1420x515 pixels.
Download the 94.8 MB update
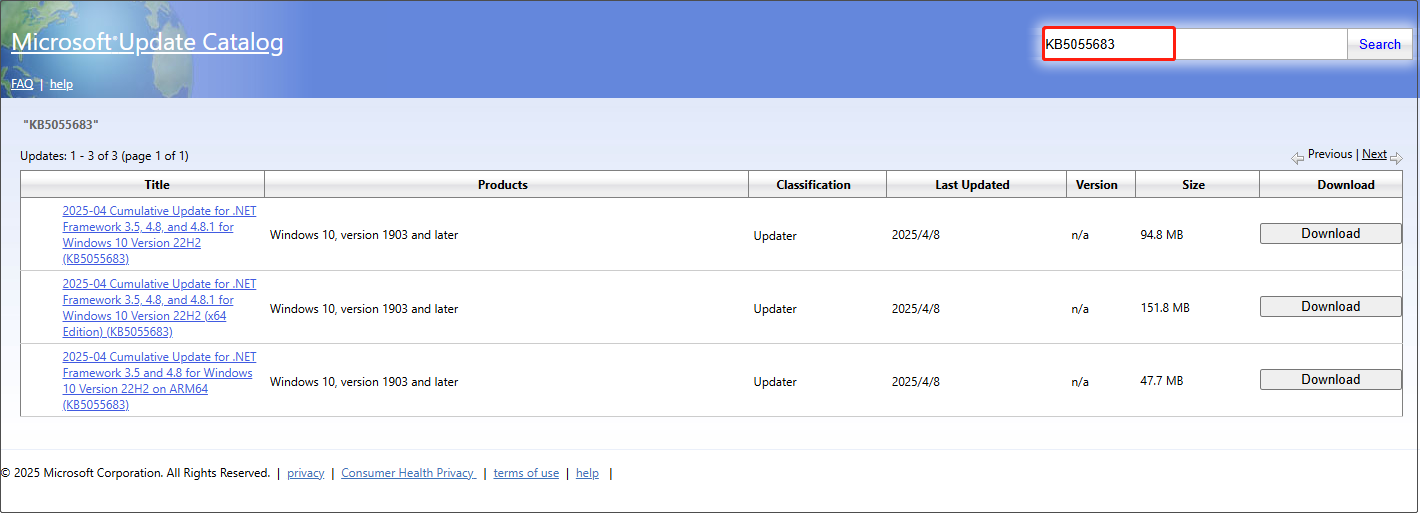1330,233
